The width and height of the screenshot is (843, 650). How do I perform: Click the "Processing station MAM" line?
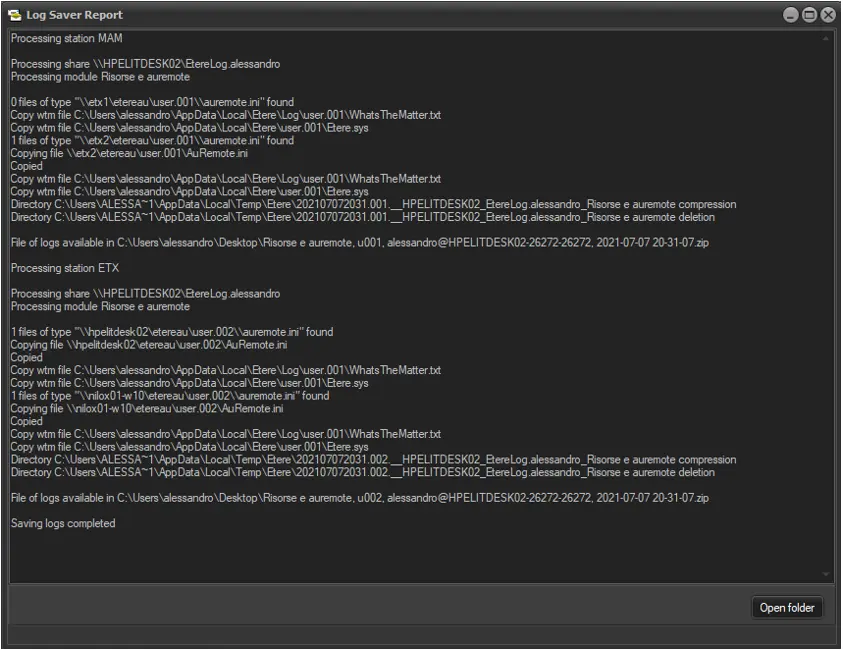[68, 39]
